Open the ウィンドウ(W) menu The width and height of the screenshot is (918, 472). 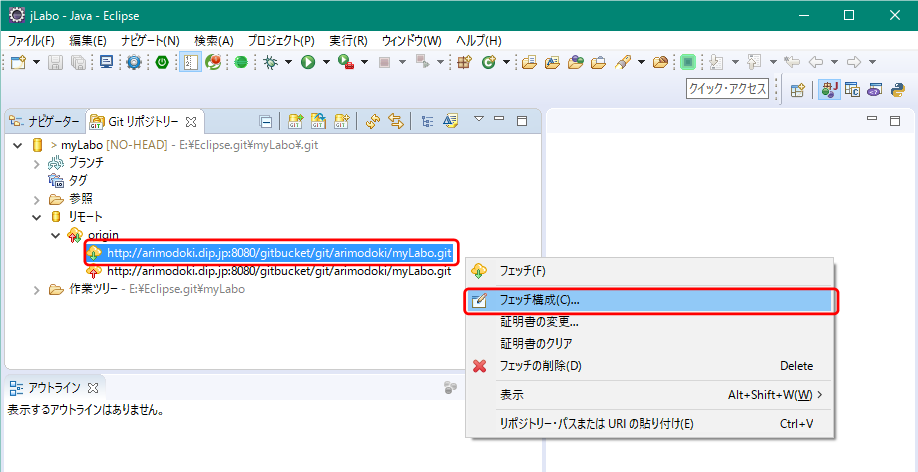coord(412,41)
